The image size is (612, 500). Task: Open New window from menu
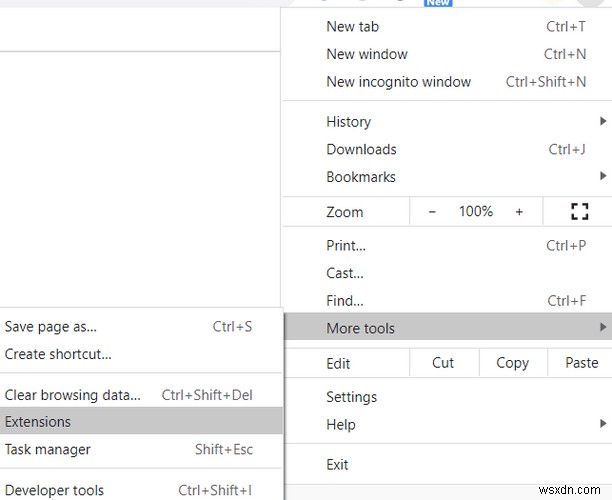click(x=367, y=54)
